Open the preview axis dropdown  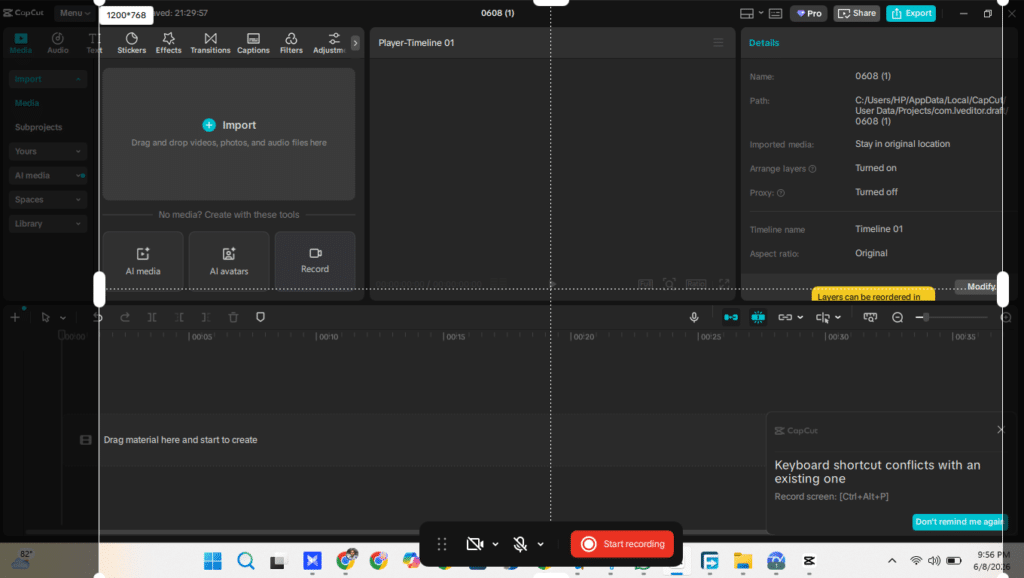838,318
